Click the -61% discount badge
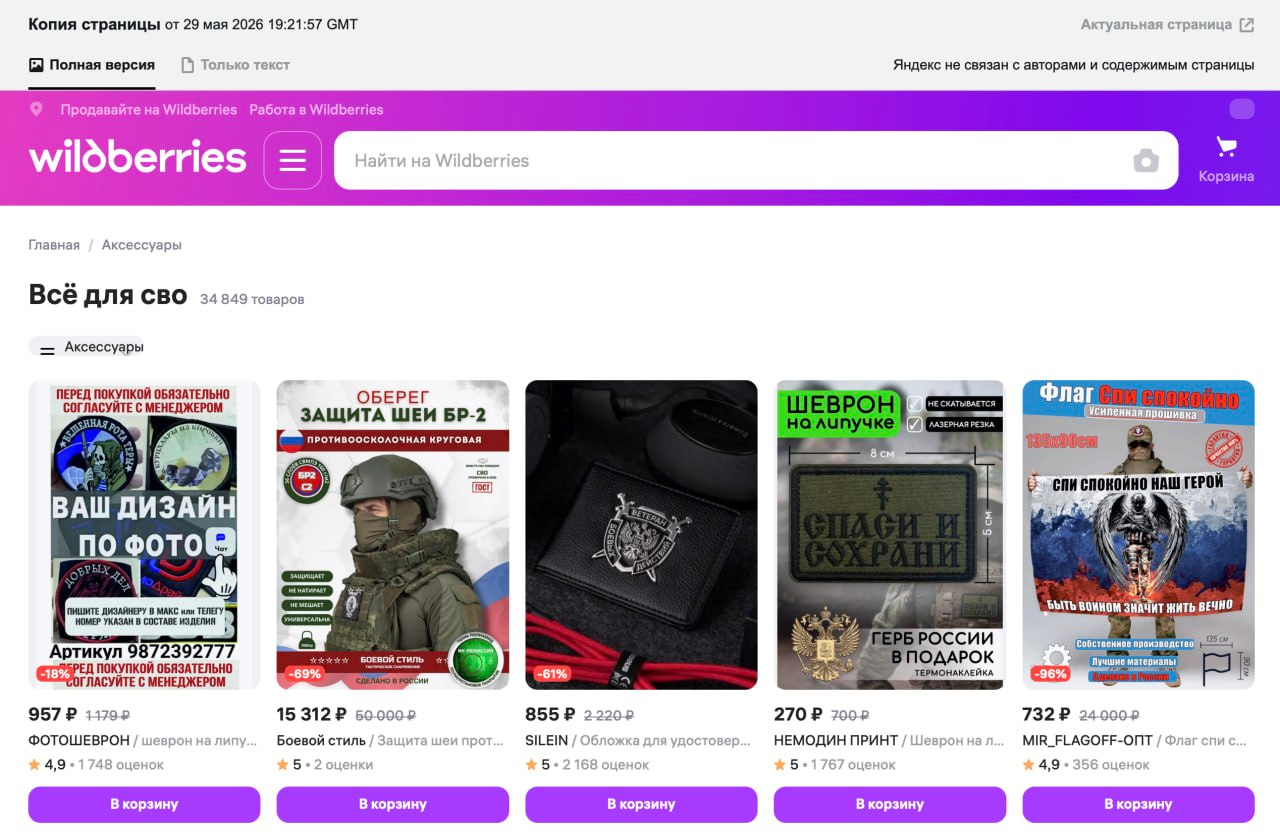Viewport: 1280px width, 836px height. (552, 674)
